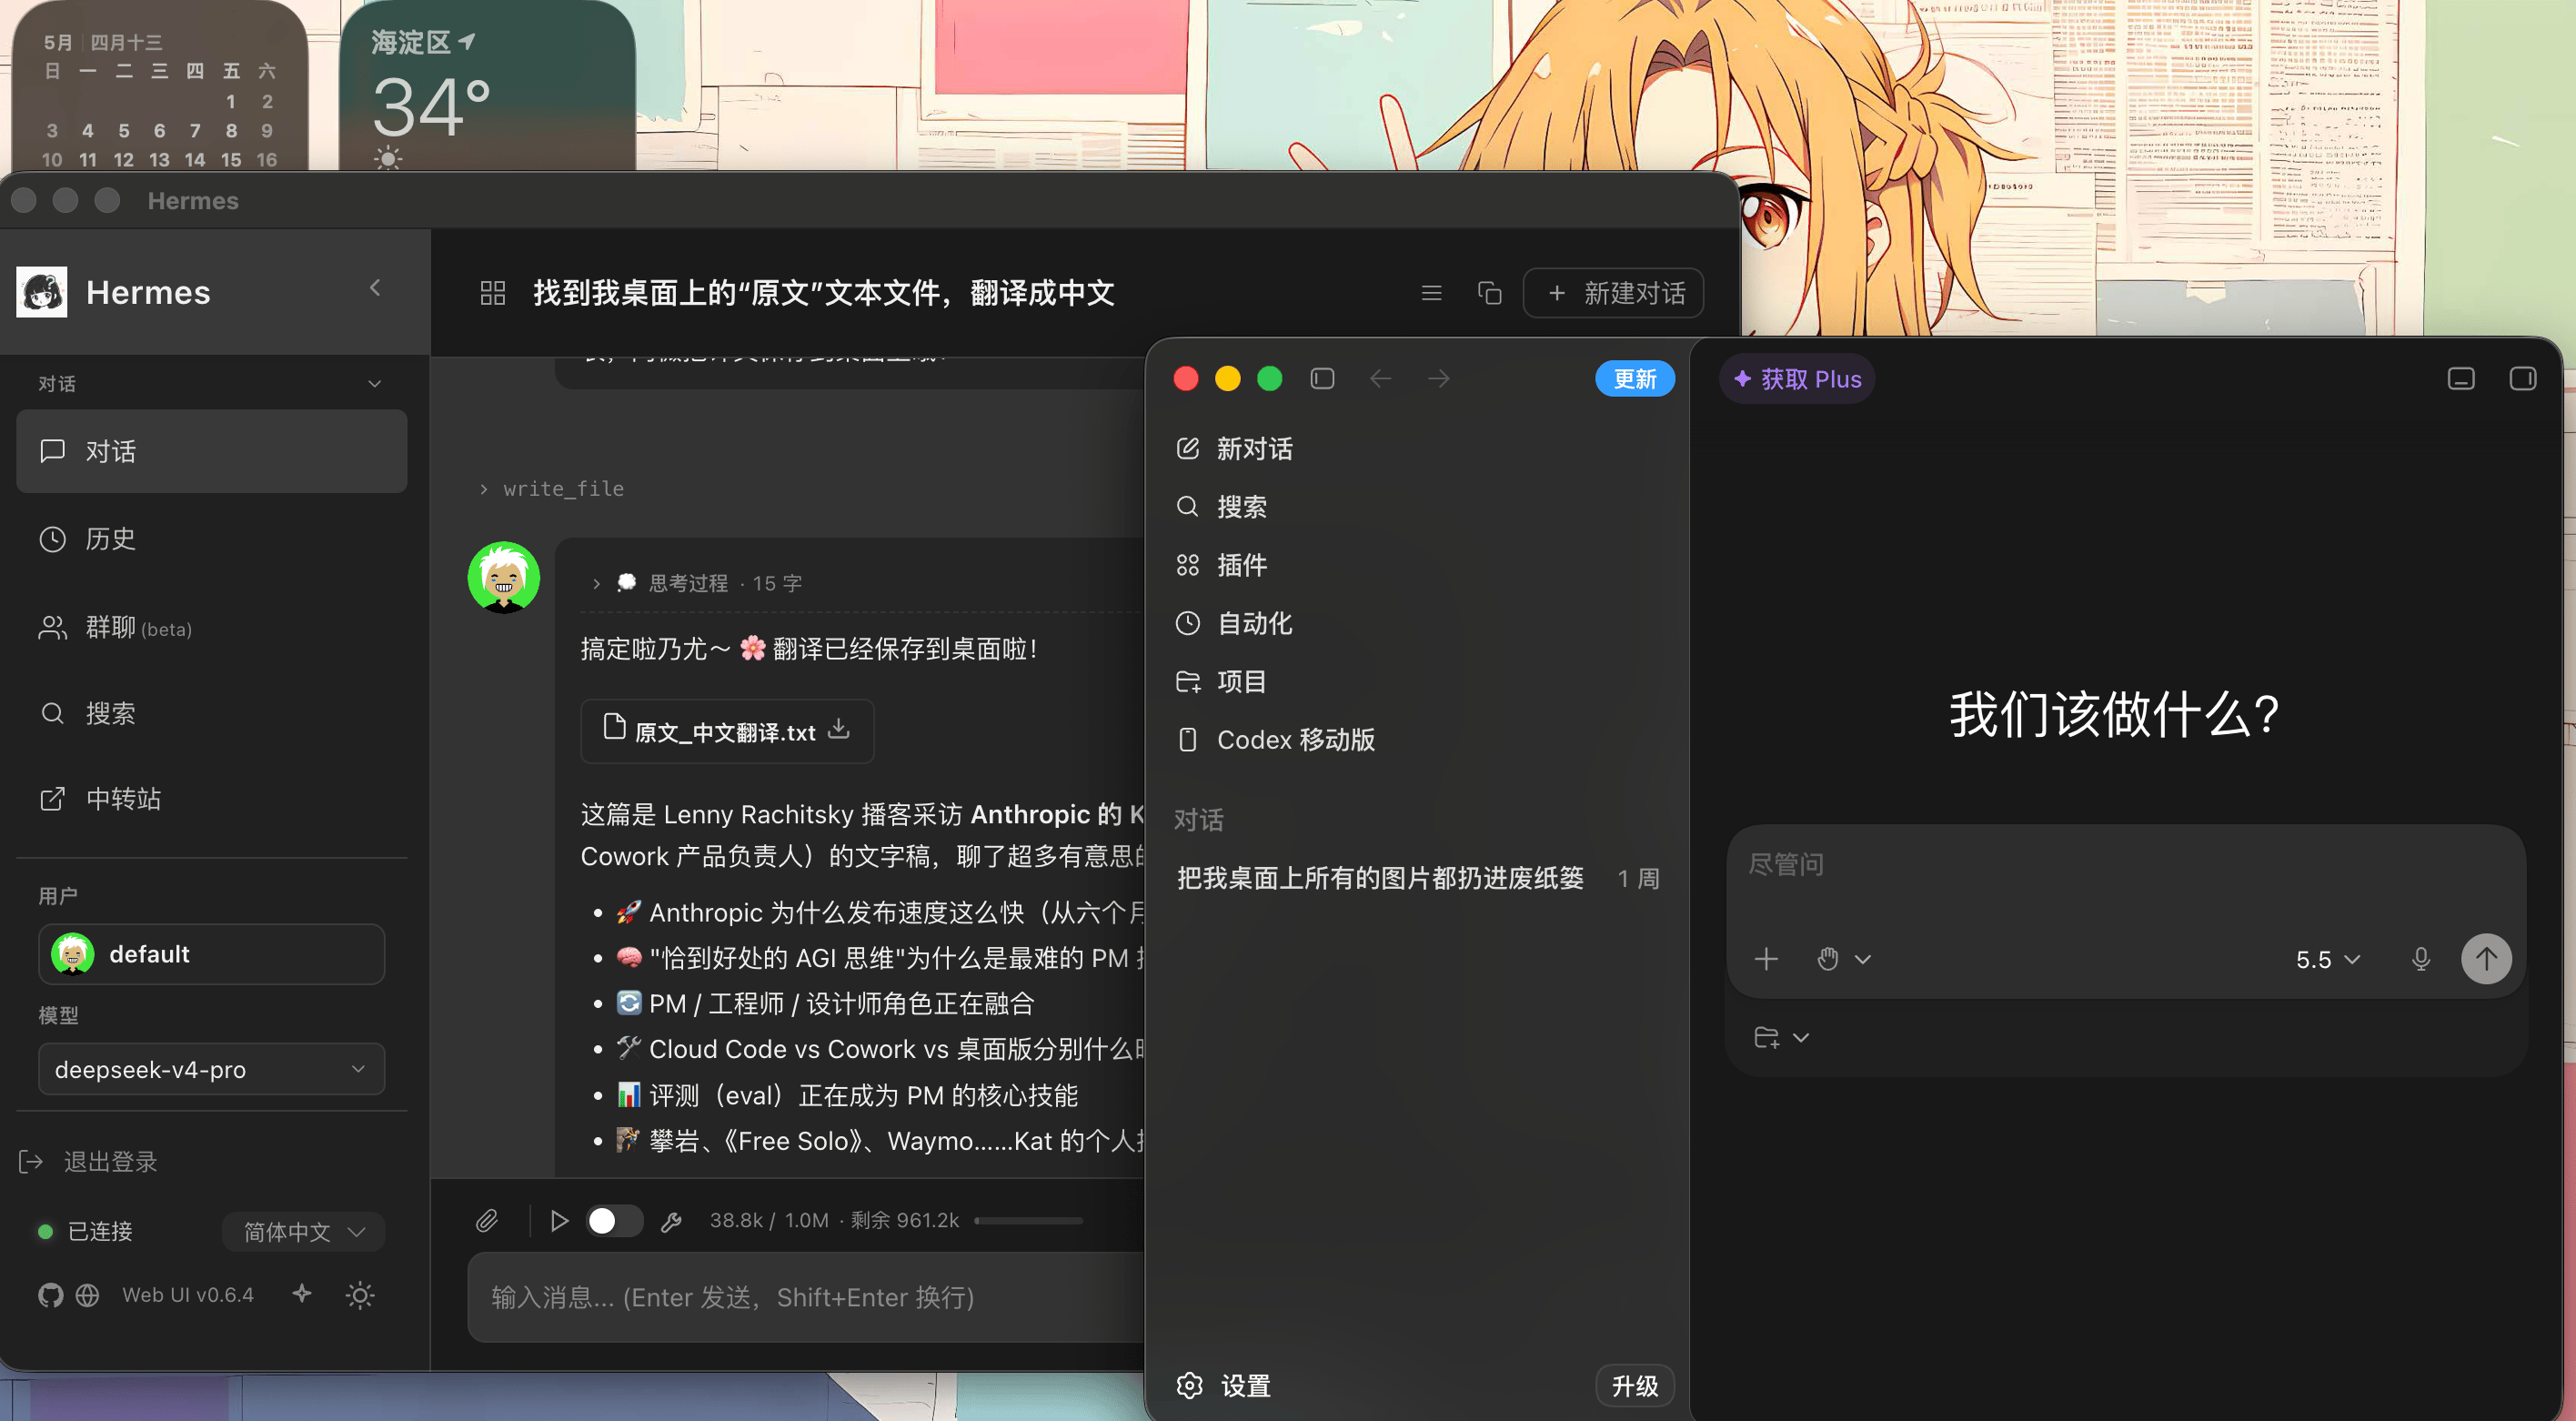This screenshot has height=1421, width=2576.
Task: Click 退出登录 in Hermes sidebar
Action: click(88, 1161)
